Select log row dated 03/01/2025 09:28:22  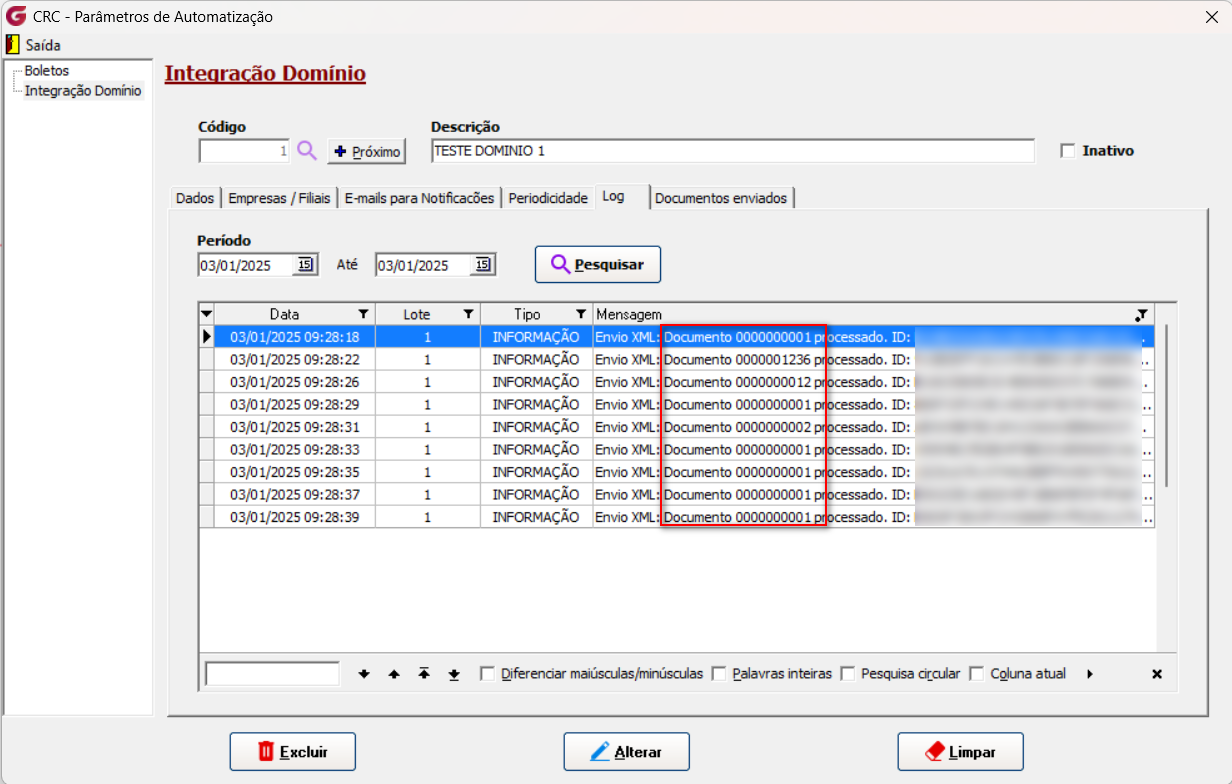click(x=677, y=359)
